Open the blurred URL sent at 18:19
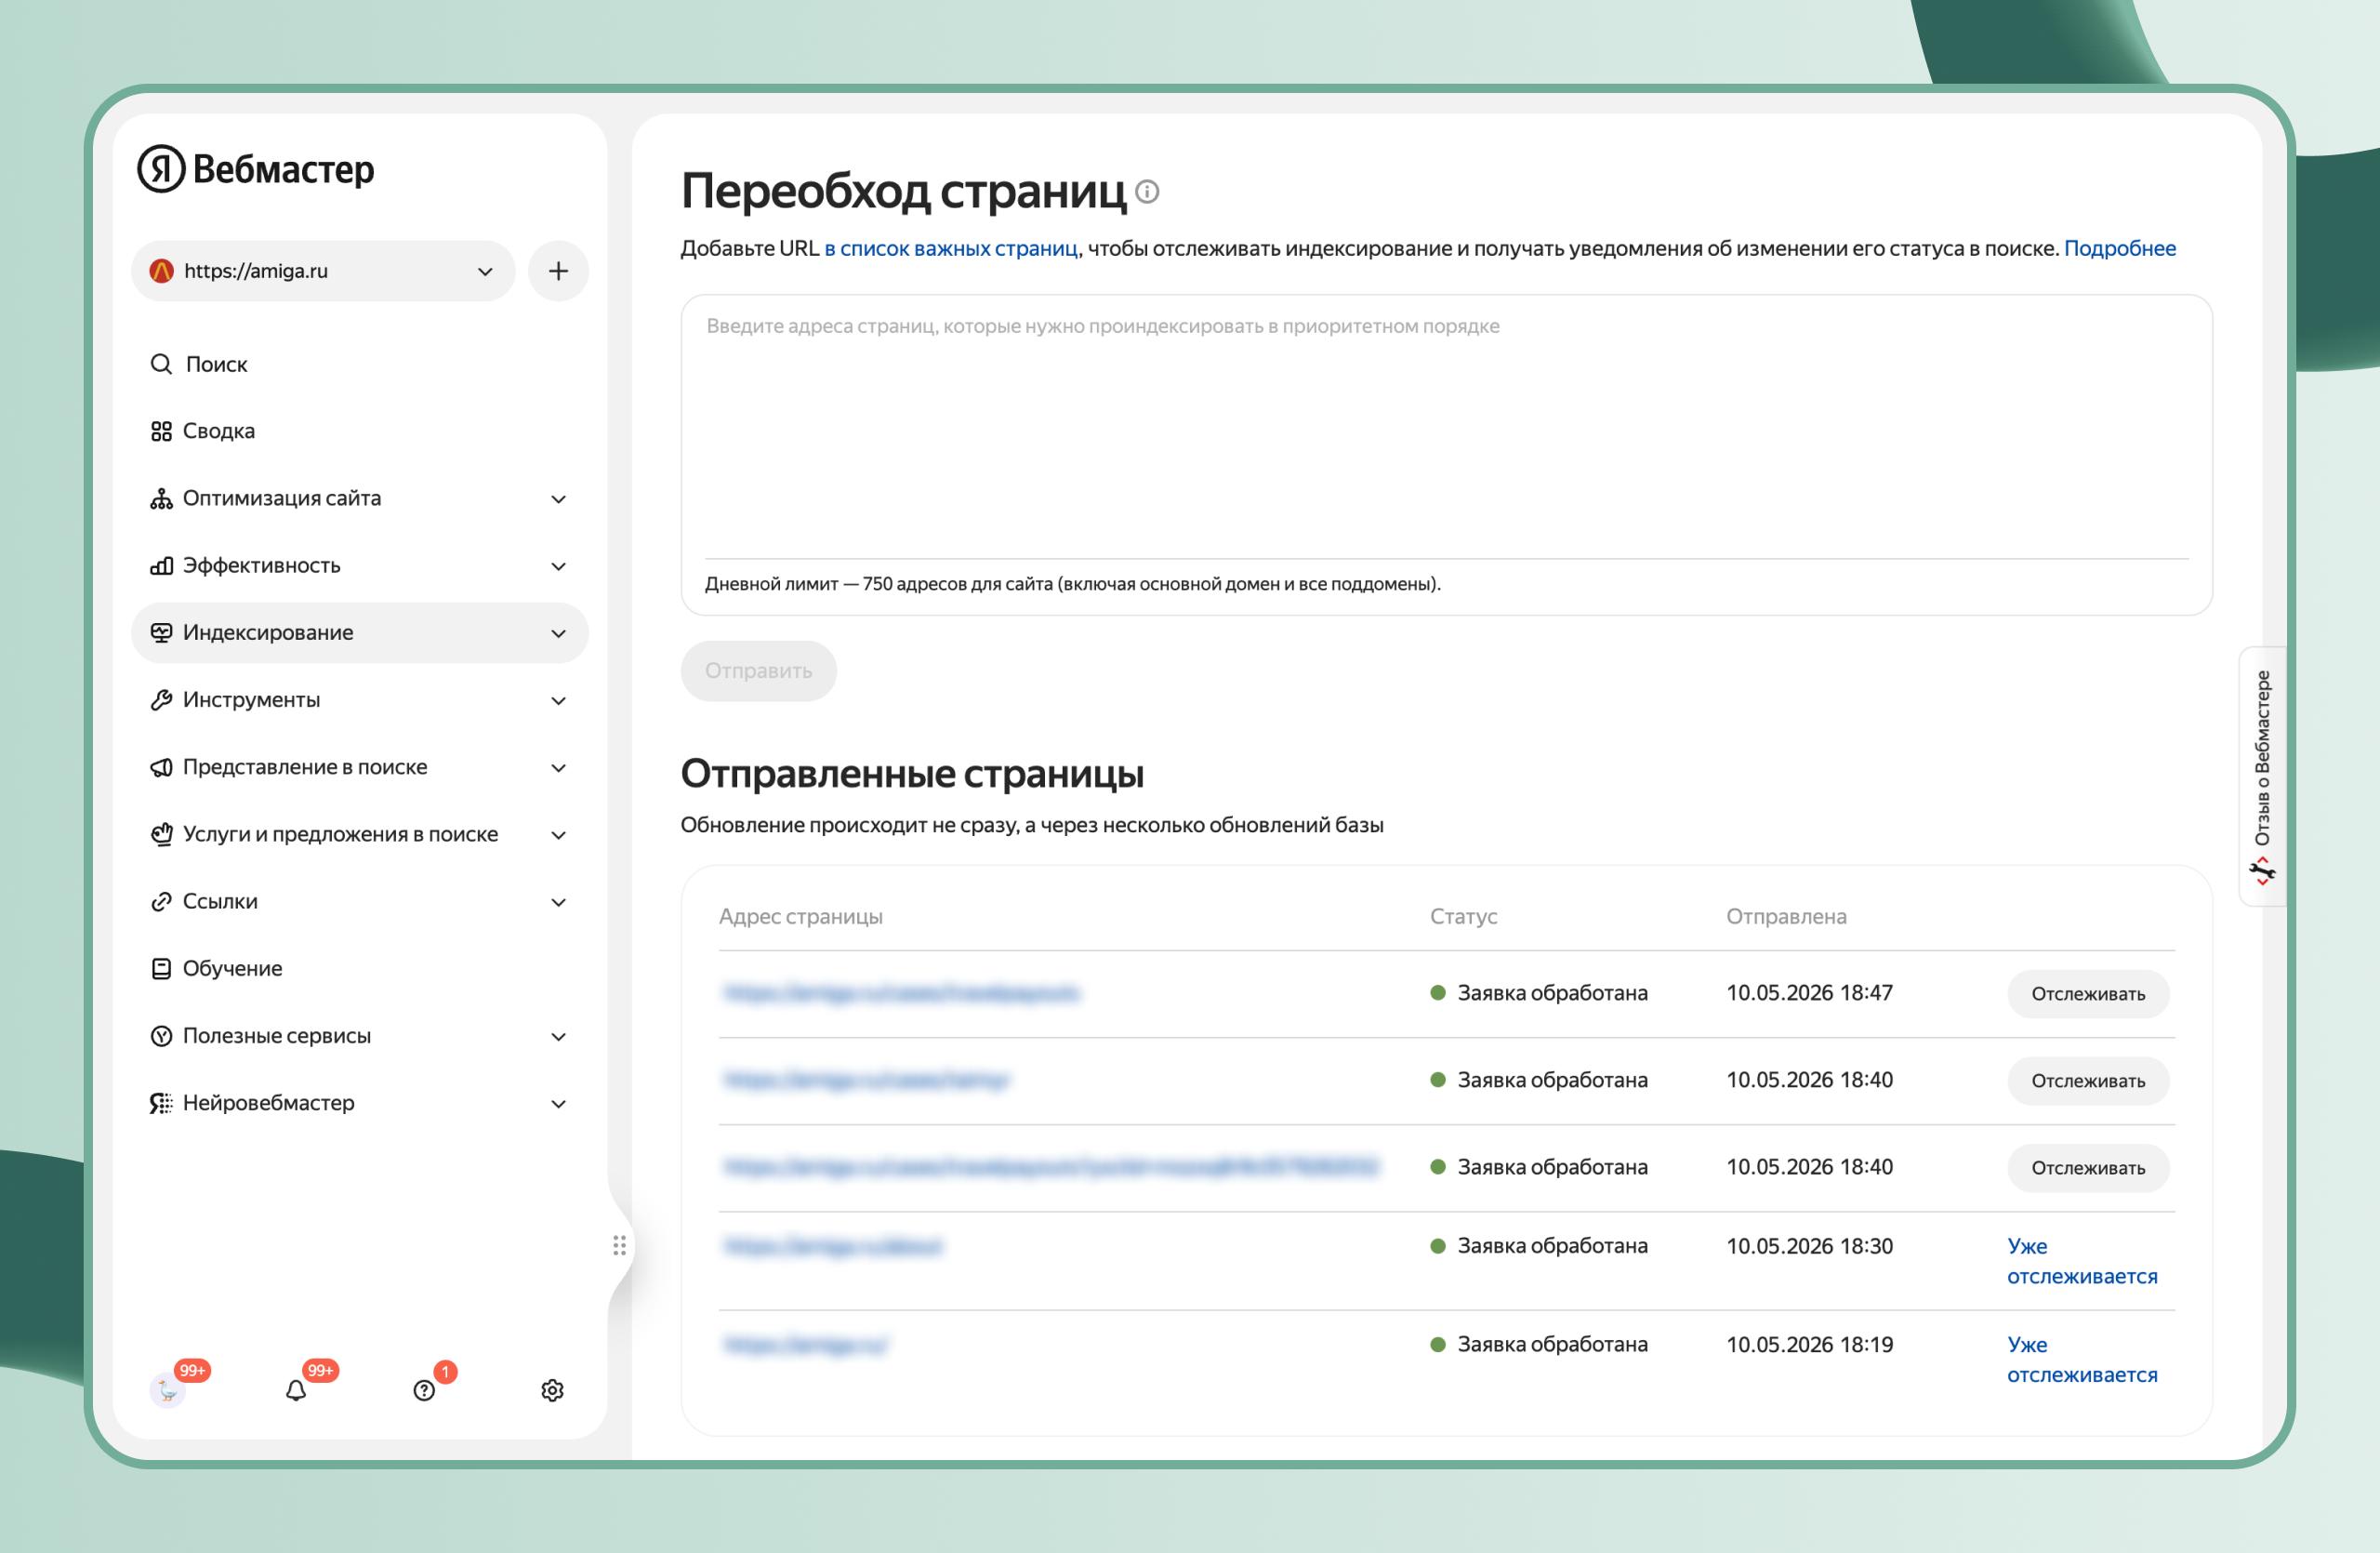Image resolution: width=2380 pixels, height=1553 pixels. [x=805, y=1344]
